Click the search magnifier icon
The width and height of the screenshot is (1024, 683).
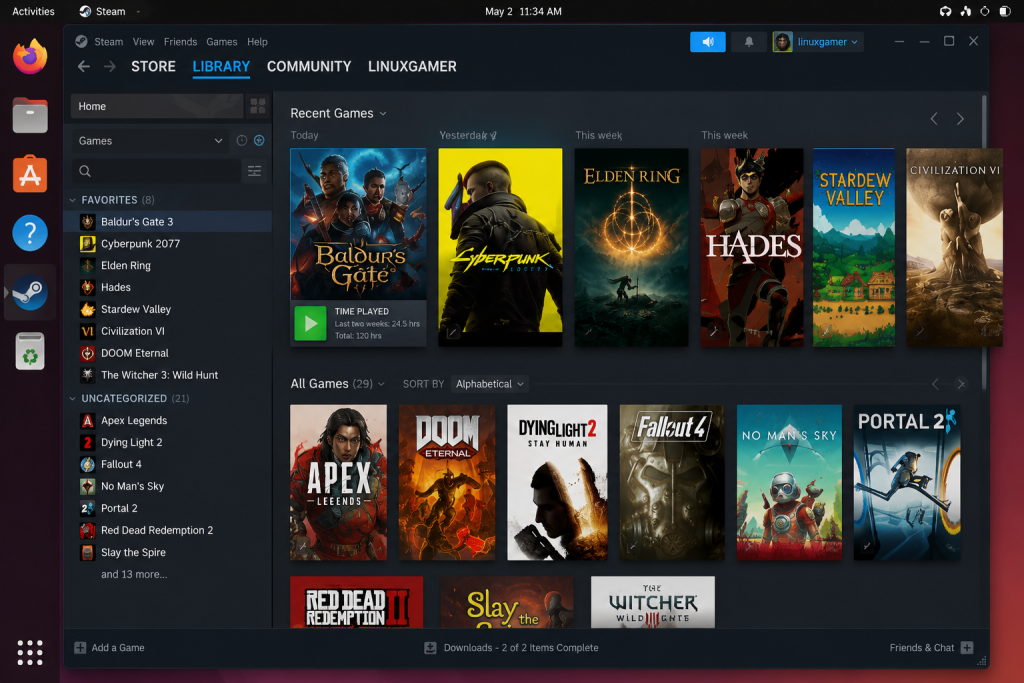pyautogui.click(x=85, y=171)
